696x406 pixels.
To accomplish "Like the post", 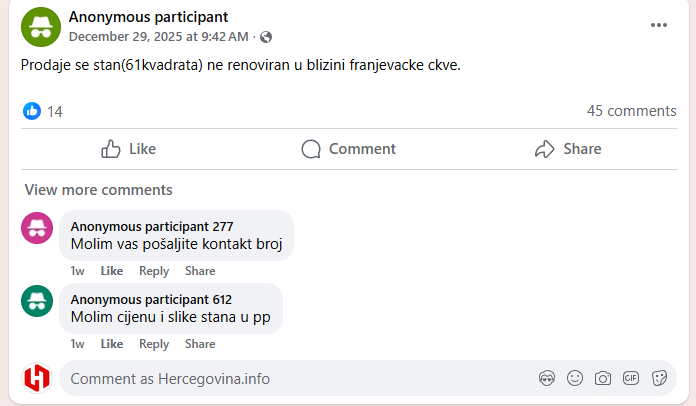I will [x=129, y=149].
